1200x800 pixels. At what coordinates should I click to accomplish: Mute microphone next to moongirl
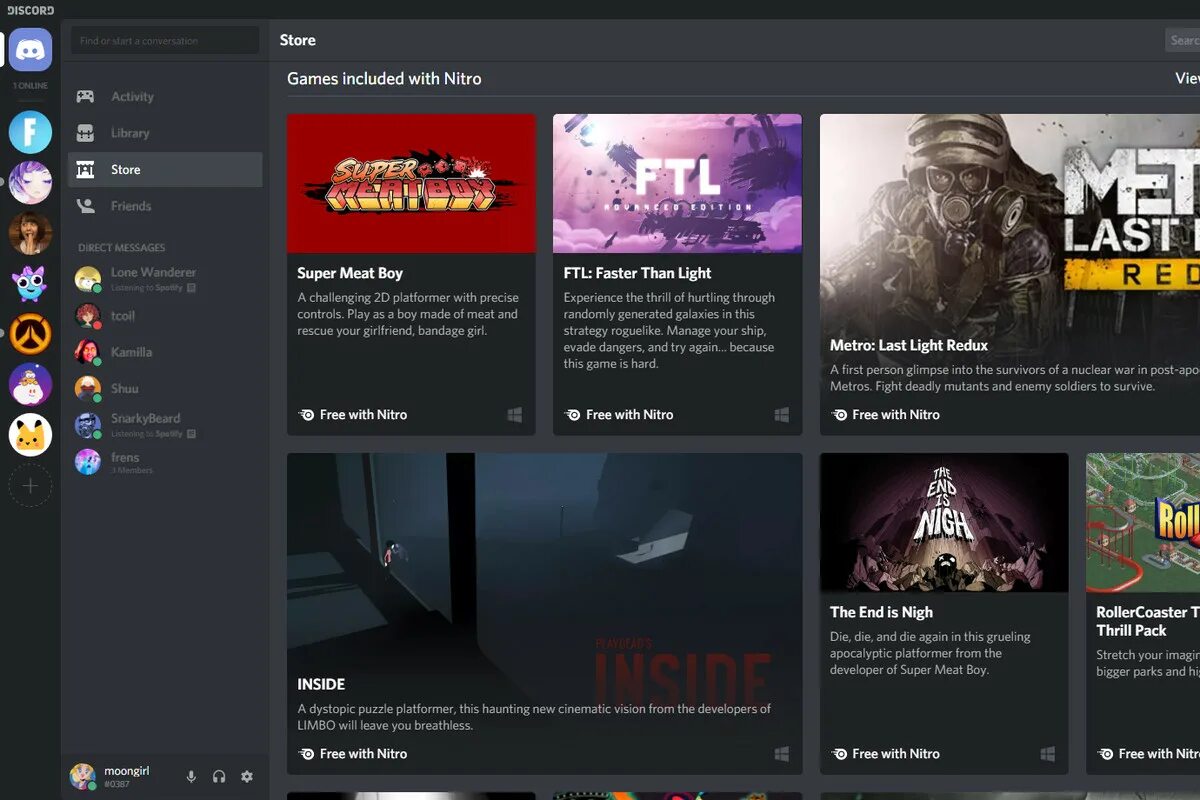191,777
